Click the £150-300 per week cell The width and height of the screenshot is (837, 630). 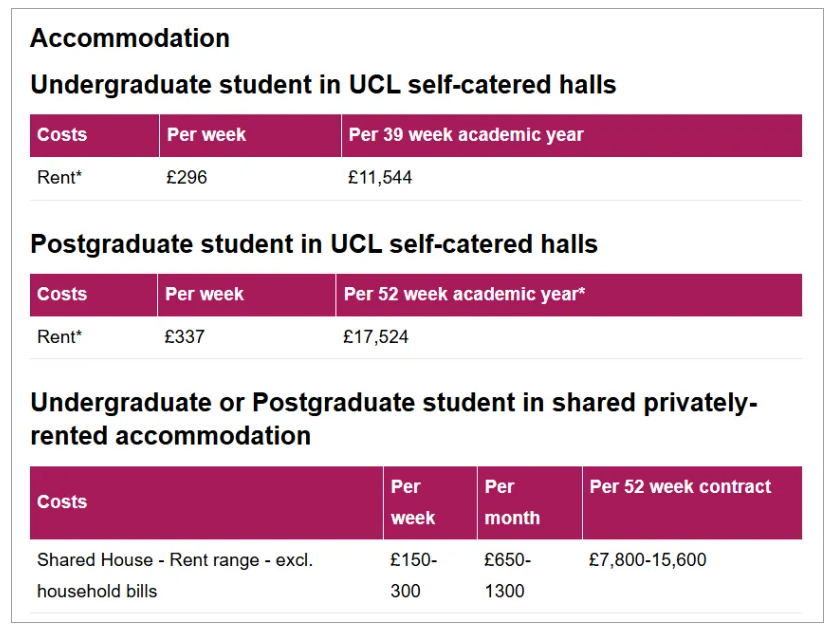[413, 575]
